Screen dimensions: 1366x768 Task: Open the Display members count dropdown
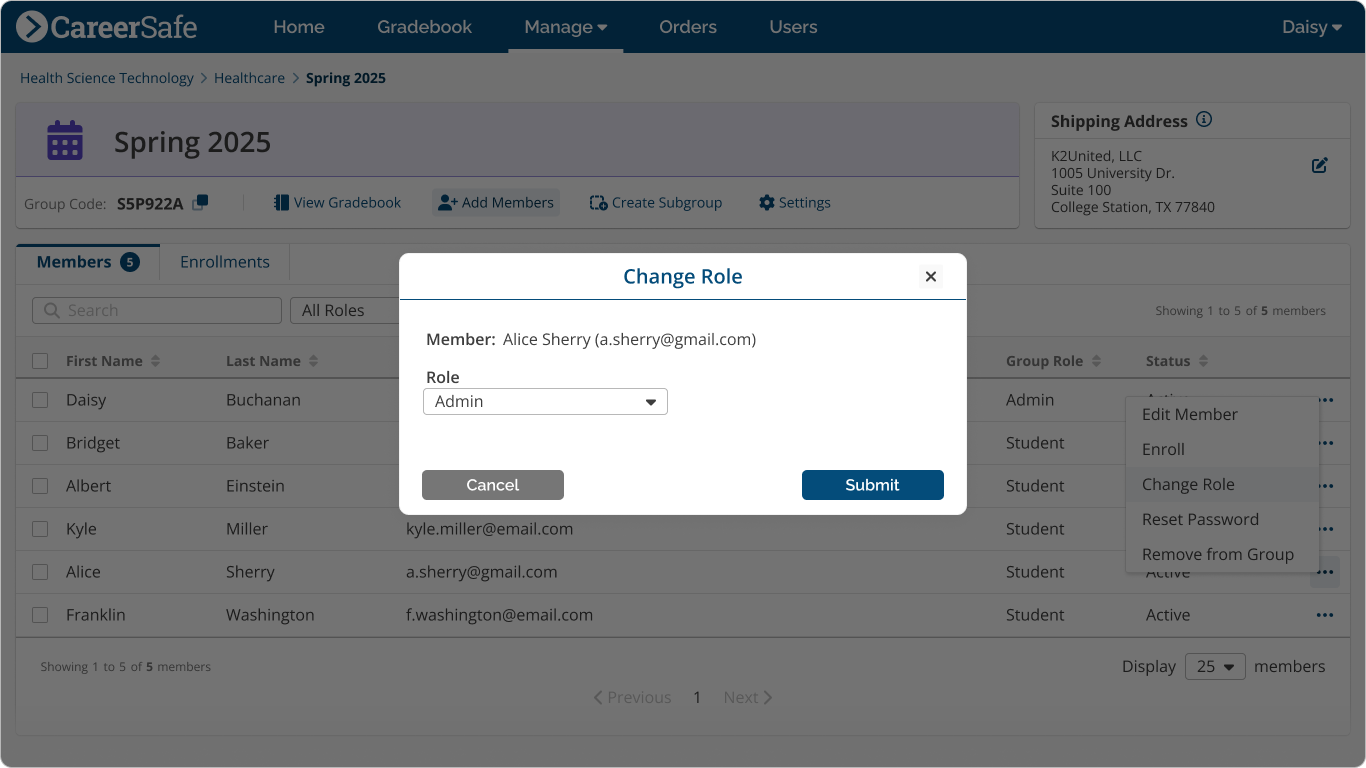1215,666
